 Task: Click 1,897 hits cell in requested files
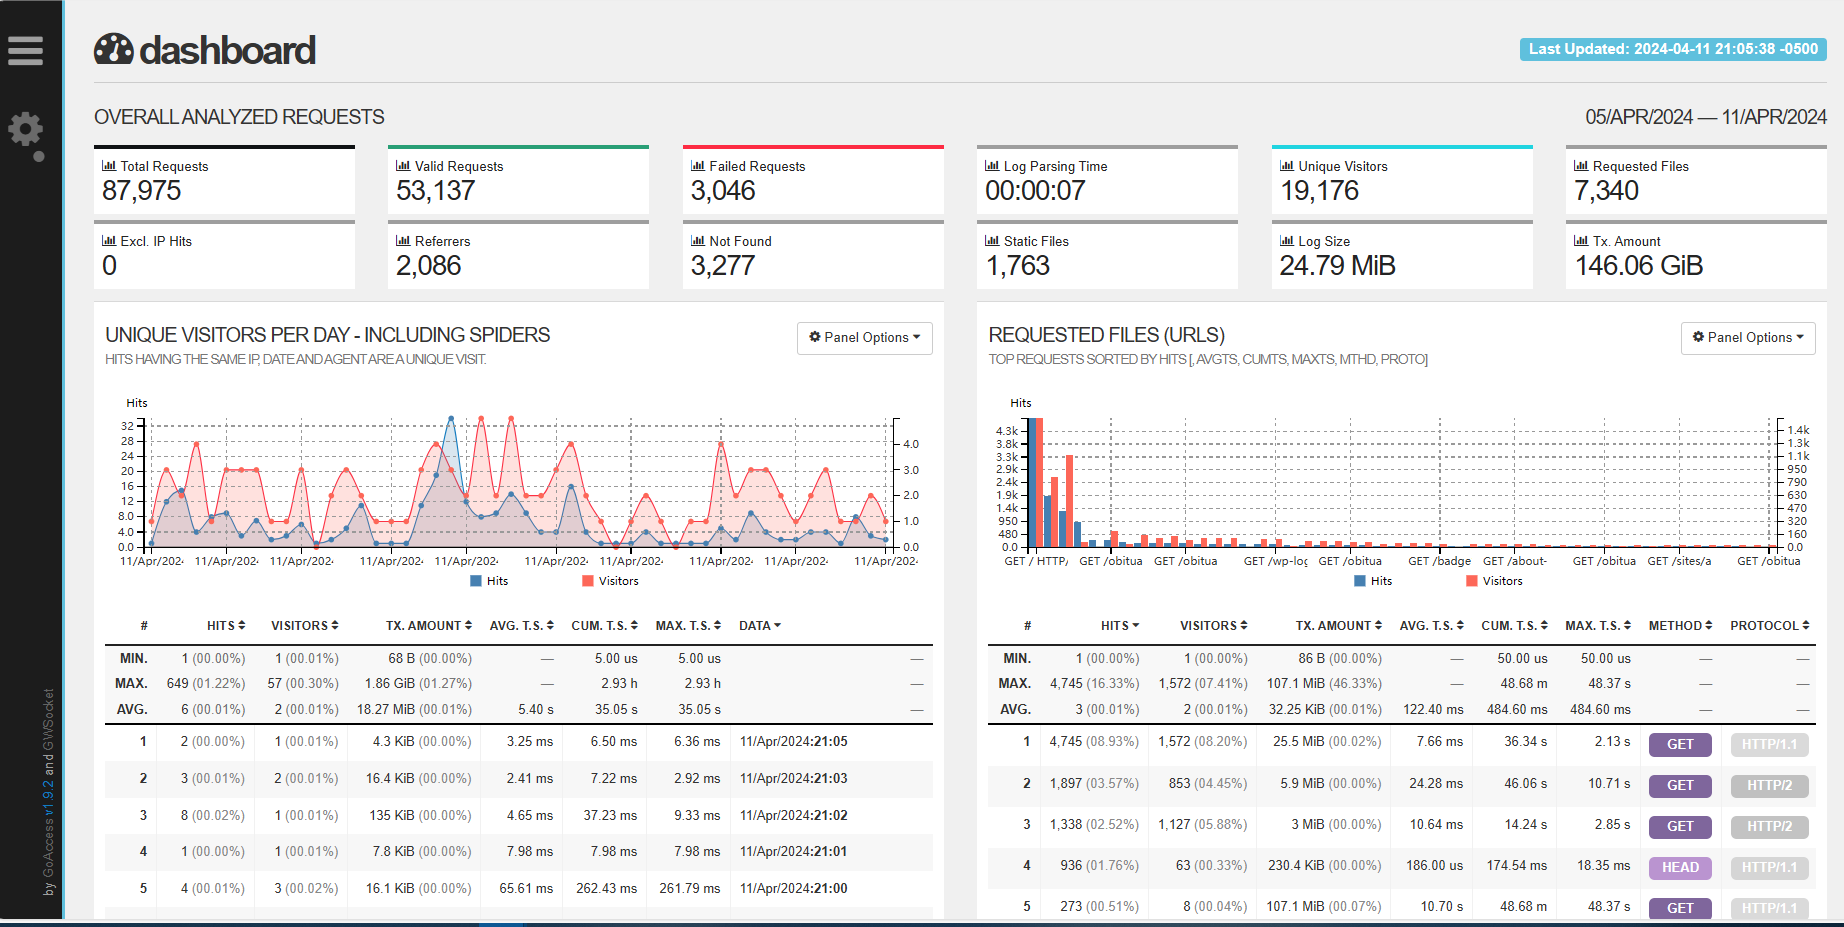[x=1094, y=784]
